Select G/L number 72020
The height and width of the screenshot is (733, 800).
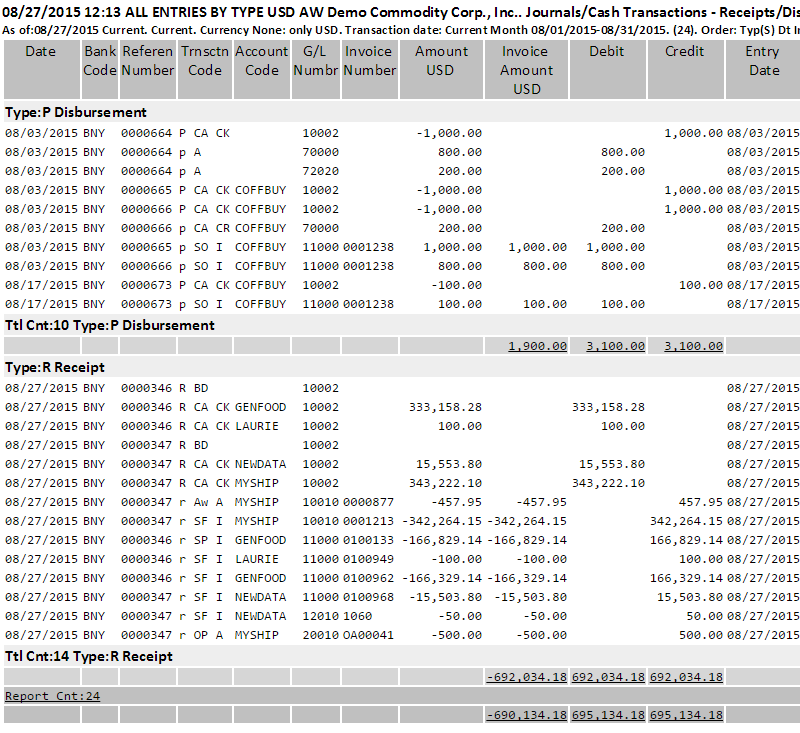(x=320, y=171)
